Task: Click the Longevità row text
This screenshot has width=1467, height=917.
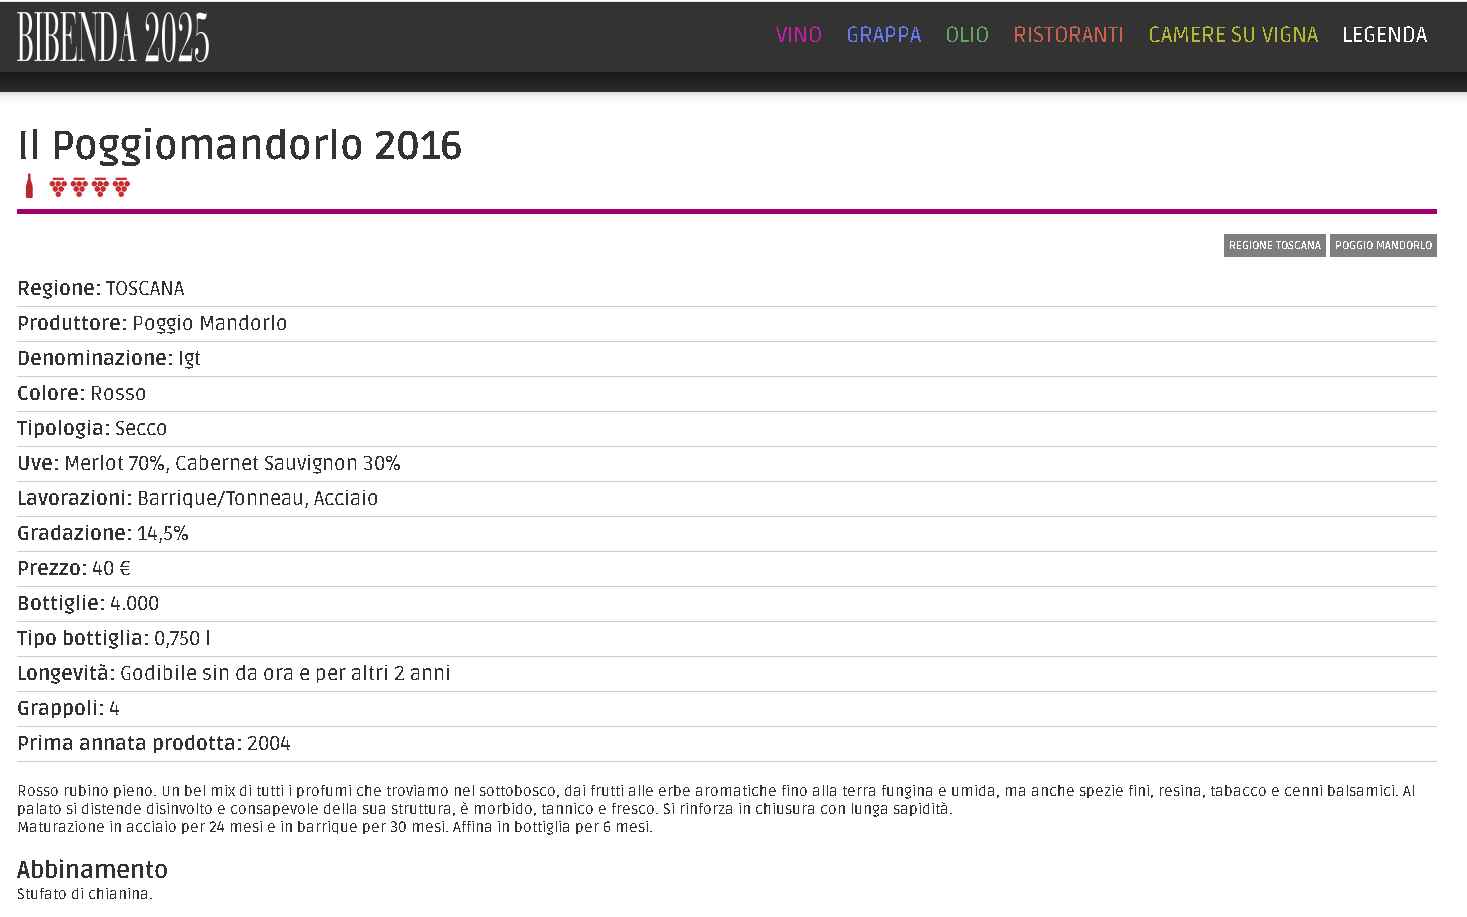Action: coord(234,673)
